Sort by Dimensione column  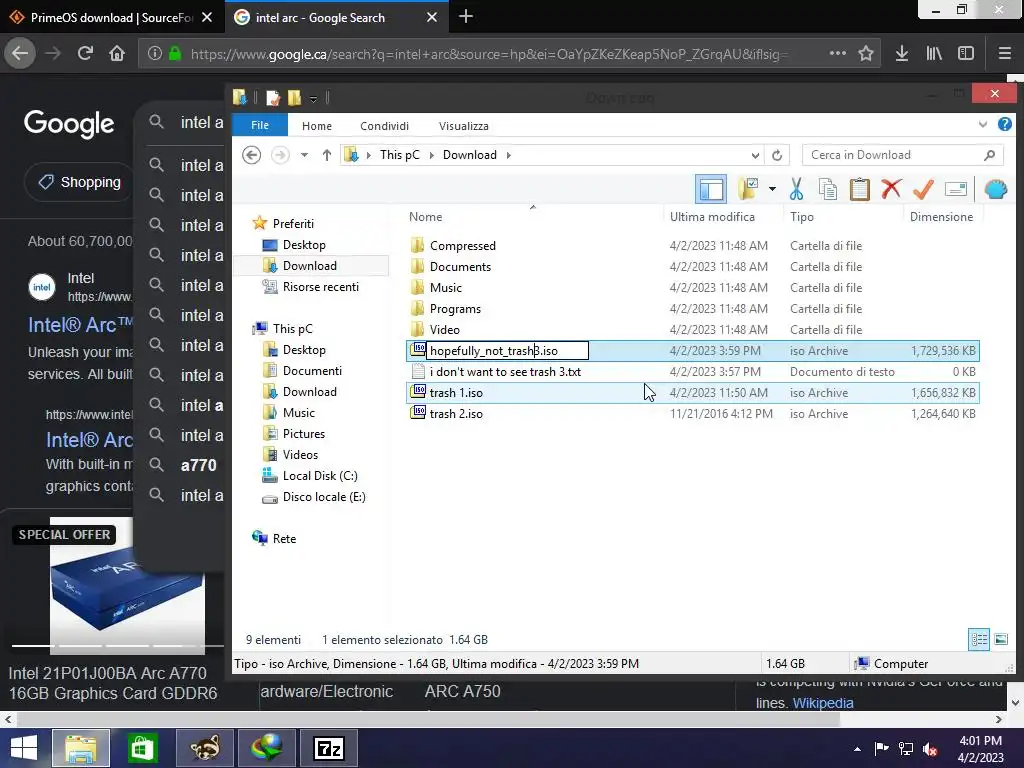point(941,217)
